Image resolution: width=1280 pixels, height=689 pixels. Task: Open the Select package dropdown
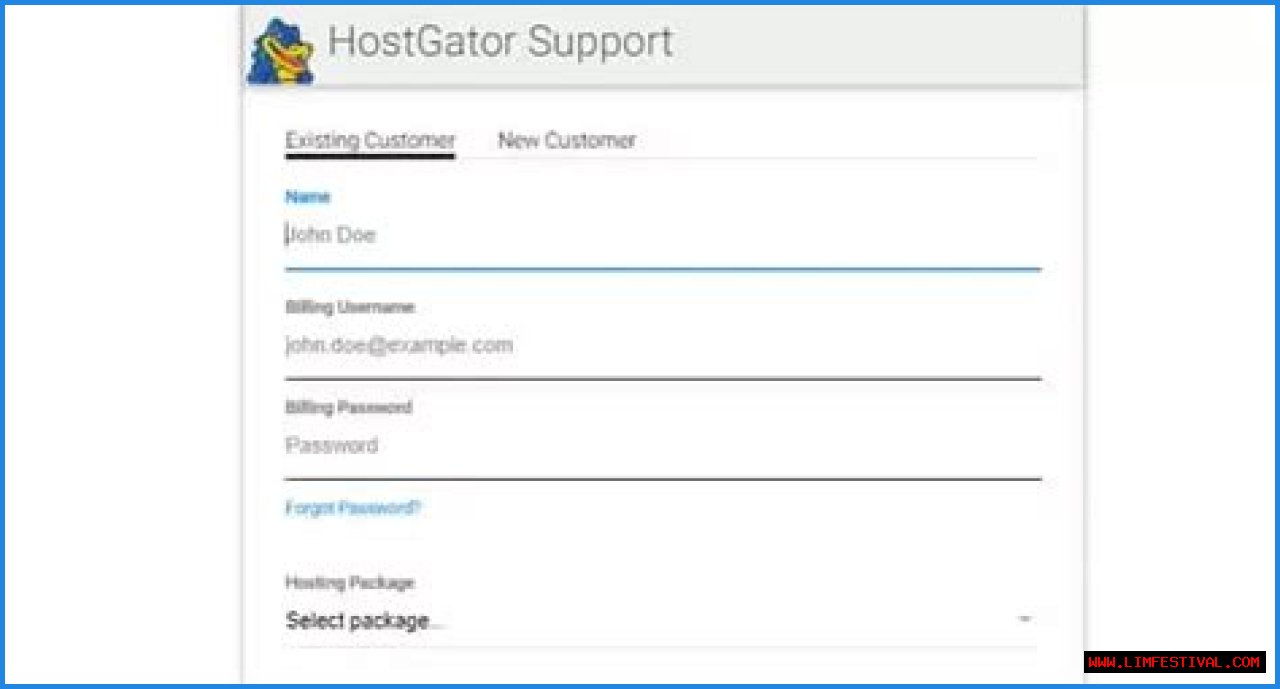pos(650,621)
